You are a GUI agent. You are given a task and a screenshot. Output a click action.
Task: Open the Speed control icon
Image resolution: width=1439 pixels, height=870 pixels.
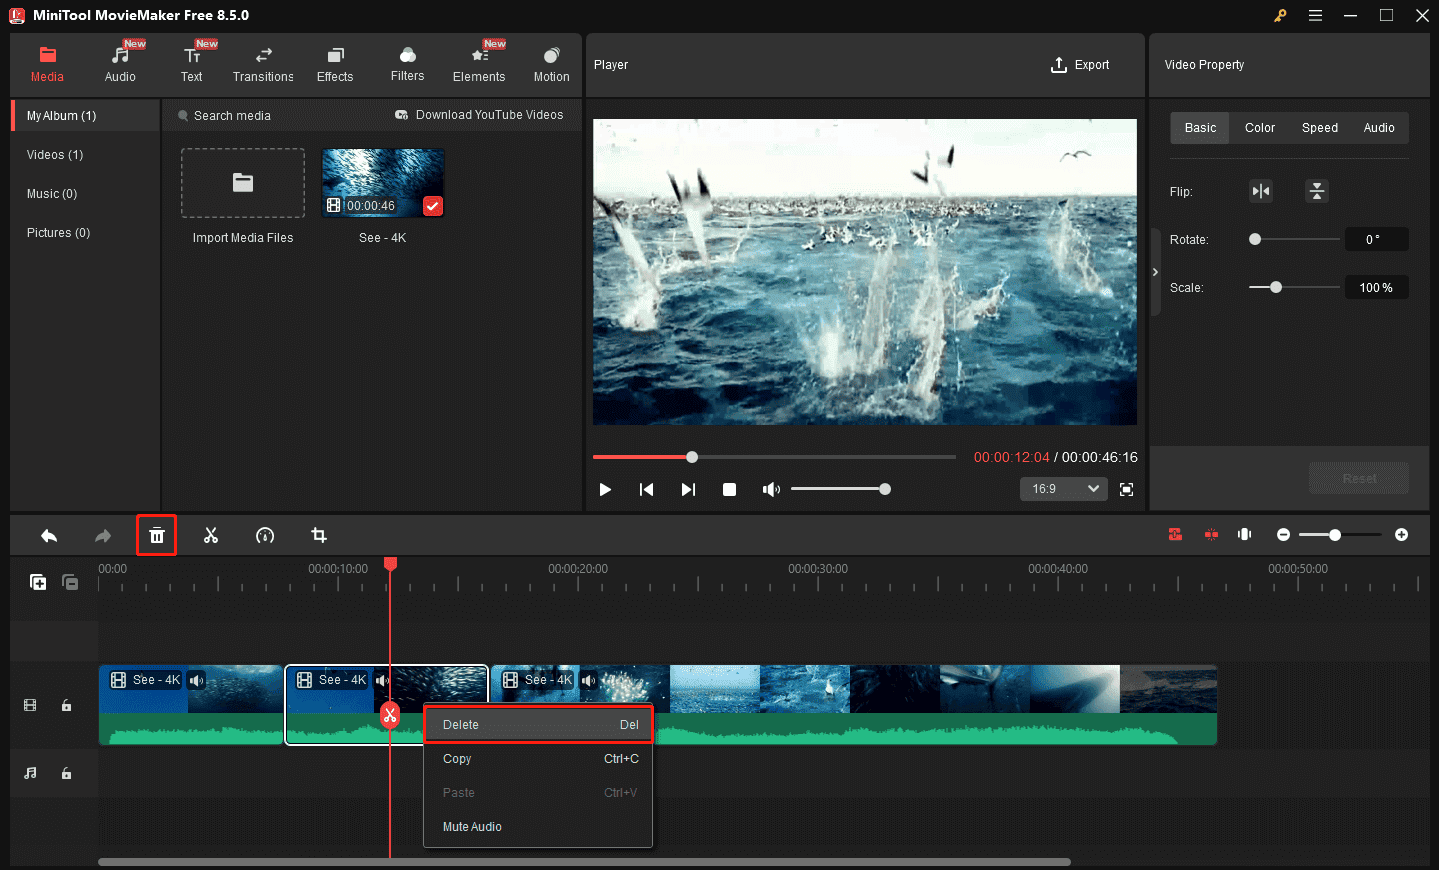coord(265,536)
